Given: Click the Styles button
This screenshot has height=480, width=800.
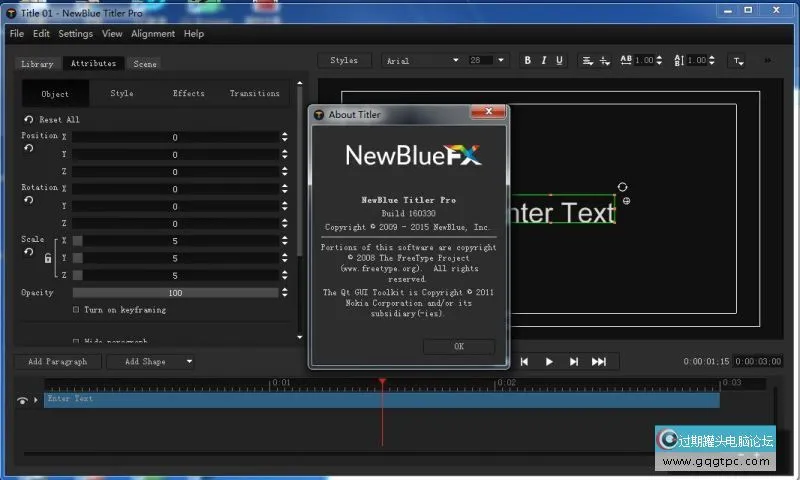Looking at the screenshot, I should pyautogui.click(x=344, y=60).
